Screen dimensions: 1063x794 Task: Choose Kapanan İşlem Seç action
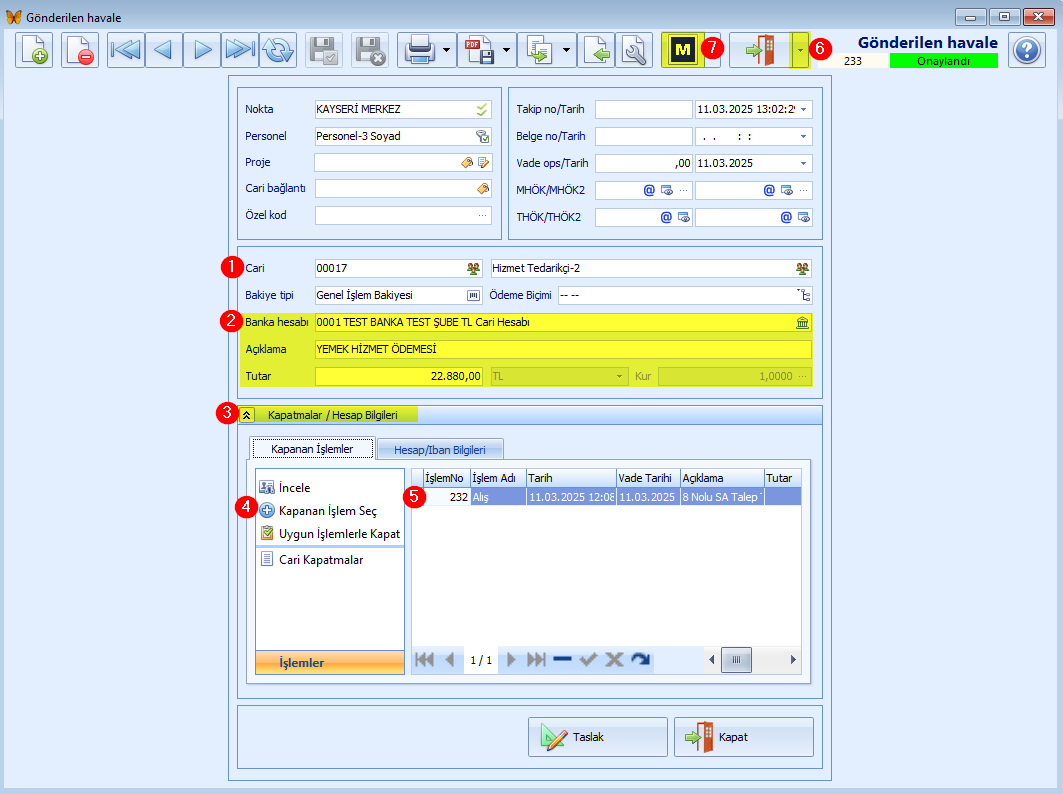click(327, 511)
